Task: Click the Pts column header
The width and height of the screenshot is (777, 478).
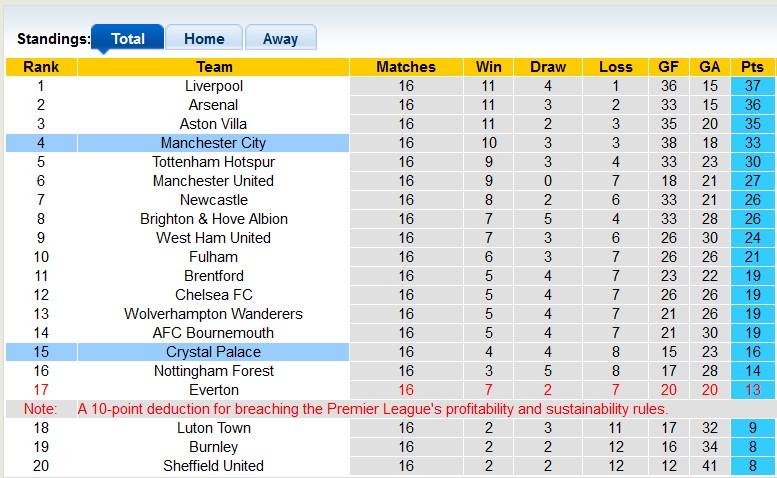Action: pyautogui.click(x=752, y=67)
